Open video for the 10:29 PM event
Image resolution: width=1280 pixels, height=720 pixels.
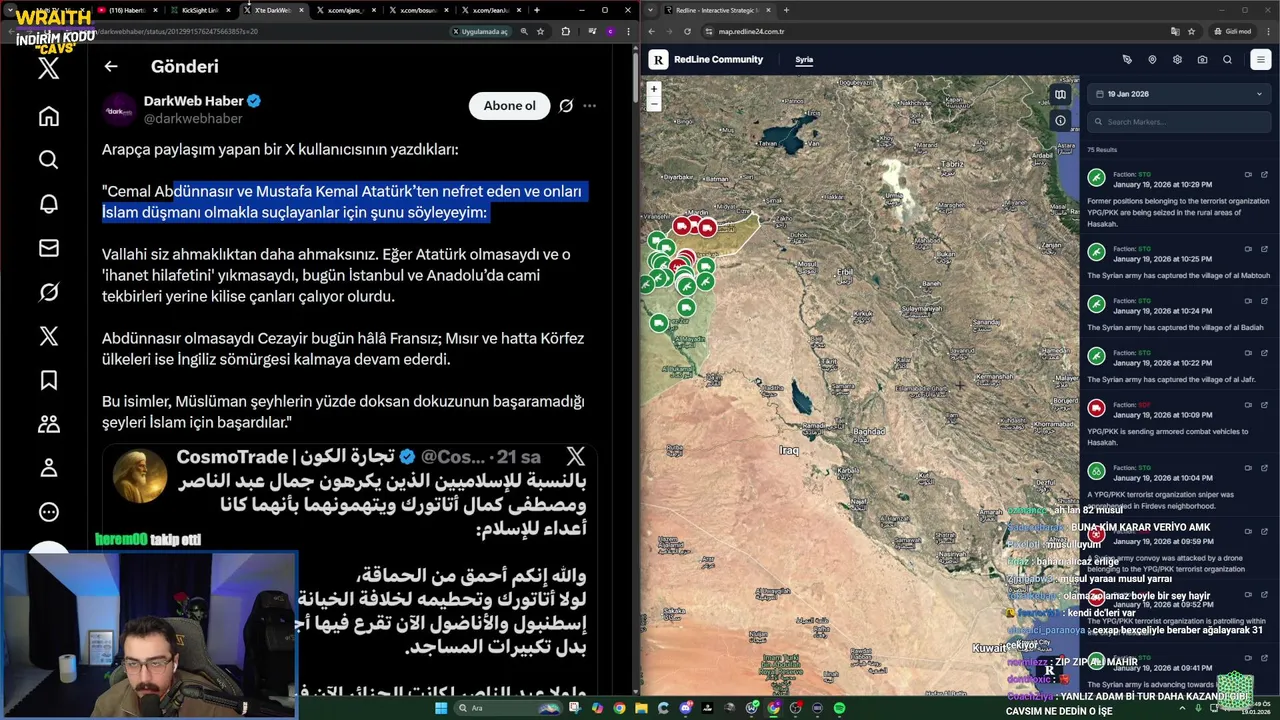click(1248, 175)
